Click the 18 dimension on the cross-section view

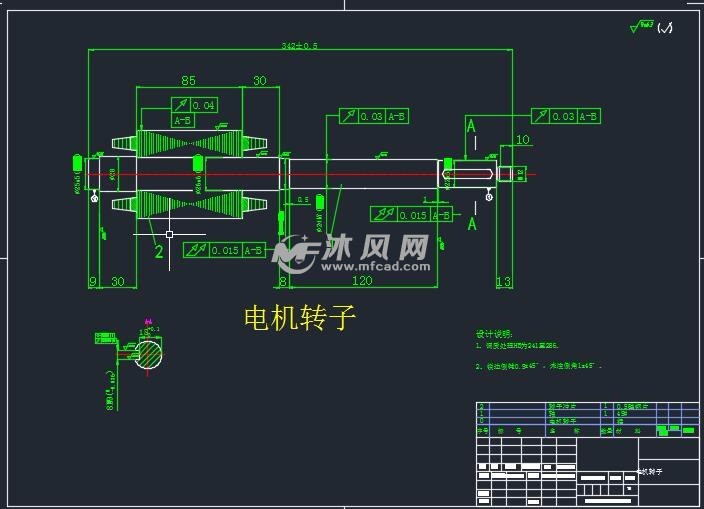144,332
